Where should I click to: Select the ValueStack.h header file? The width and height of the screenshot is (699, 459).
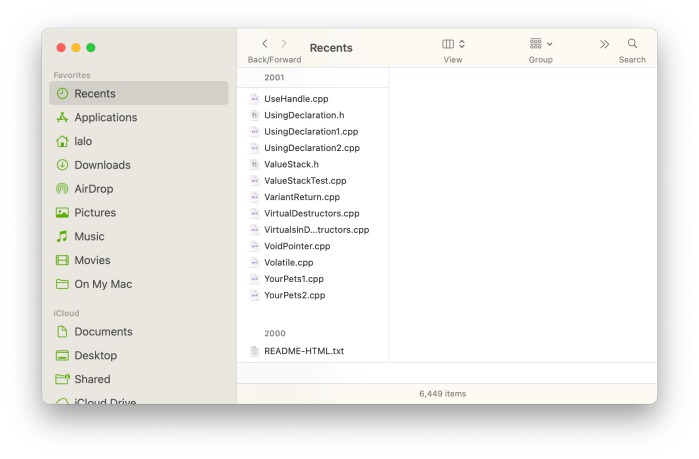291,164
